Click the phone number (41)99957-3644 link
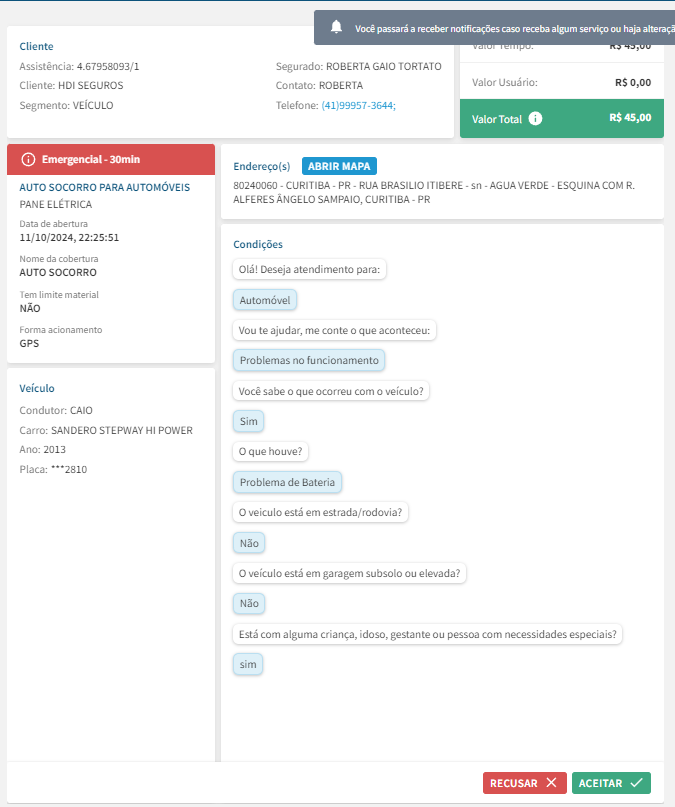Viewport: 675px width, 807px height. [358, 105]
